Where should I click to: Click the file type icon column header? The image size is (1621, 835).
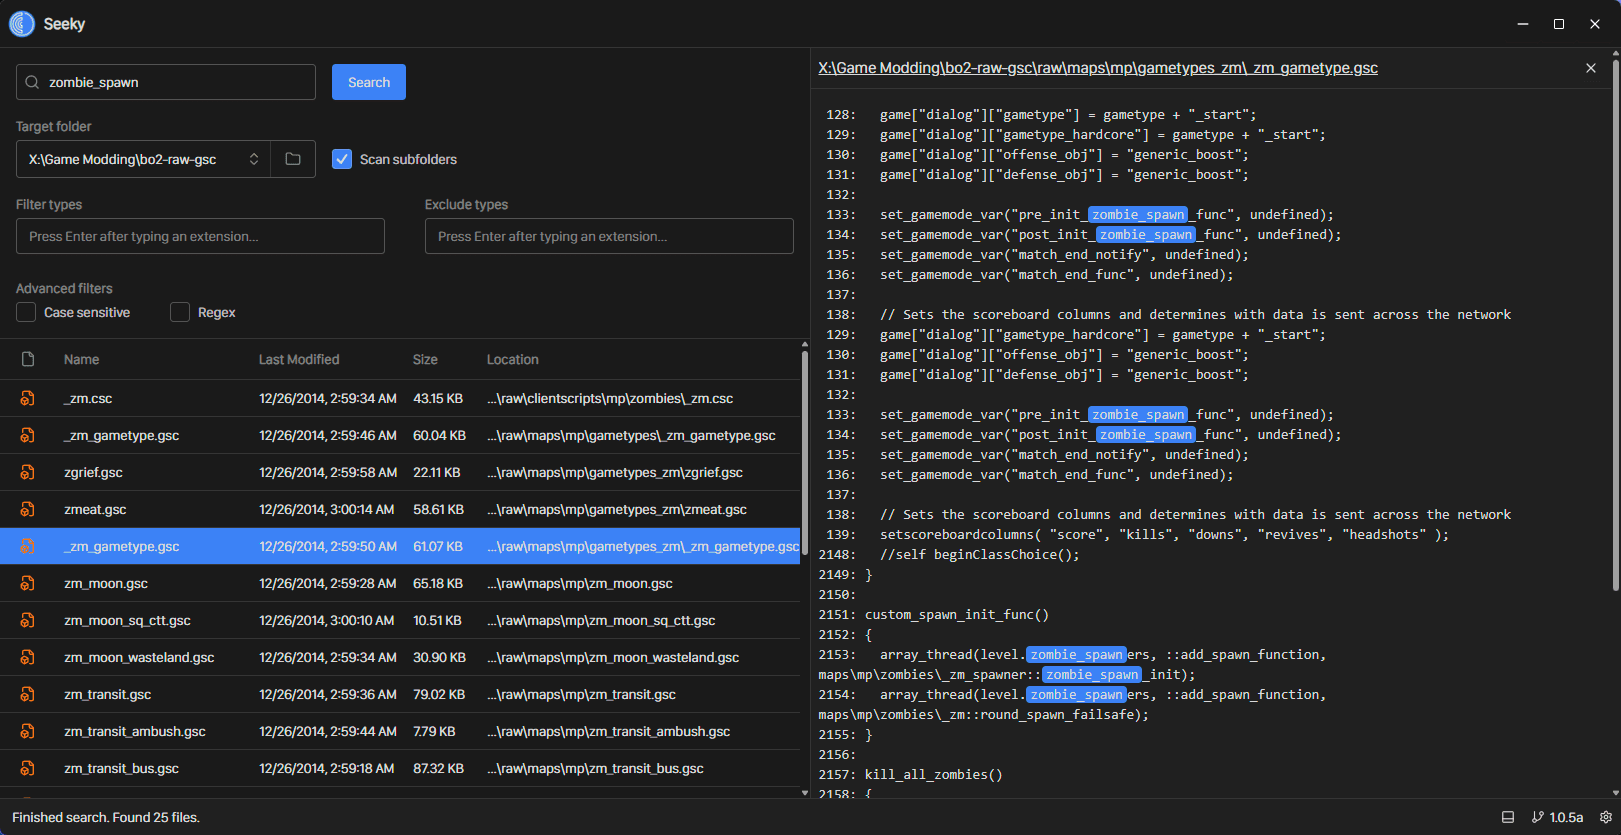click(28, 359)
